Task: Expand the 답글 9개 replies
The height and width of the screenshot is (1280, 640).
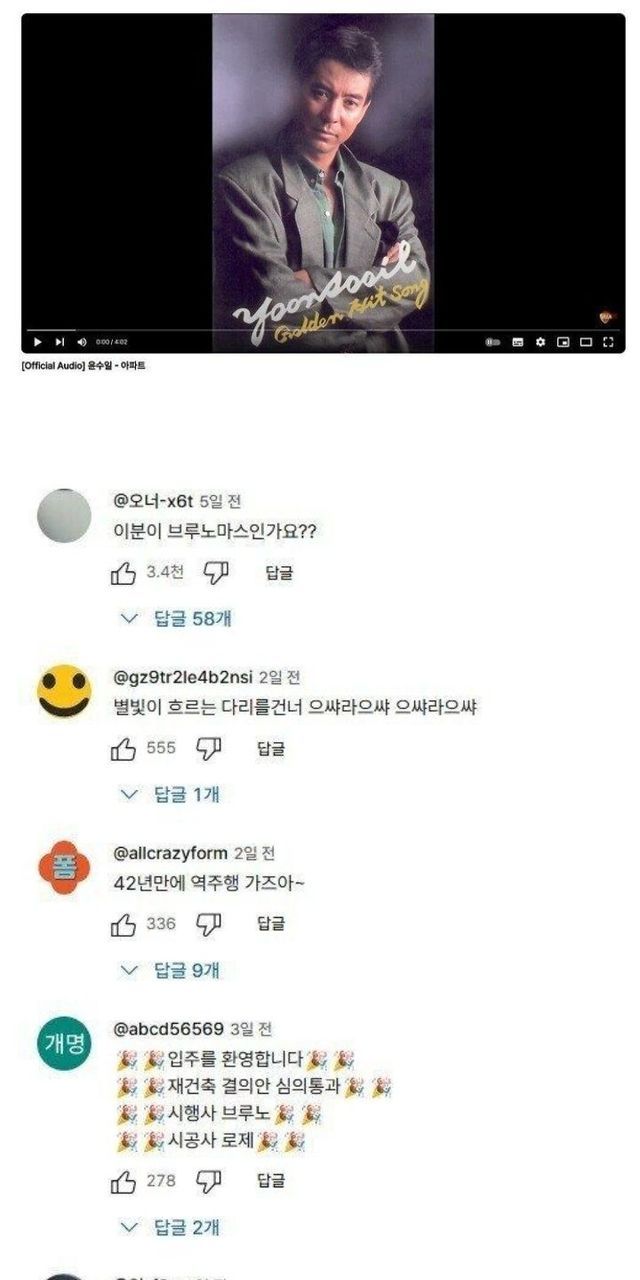Action: pyautogui.click(x=170, y=970)
